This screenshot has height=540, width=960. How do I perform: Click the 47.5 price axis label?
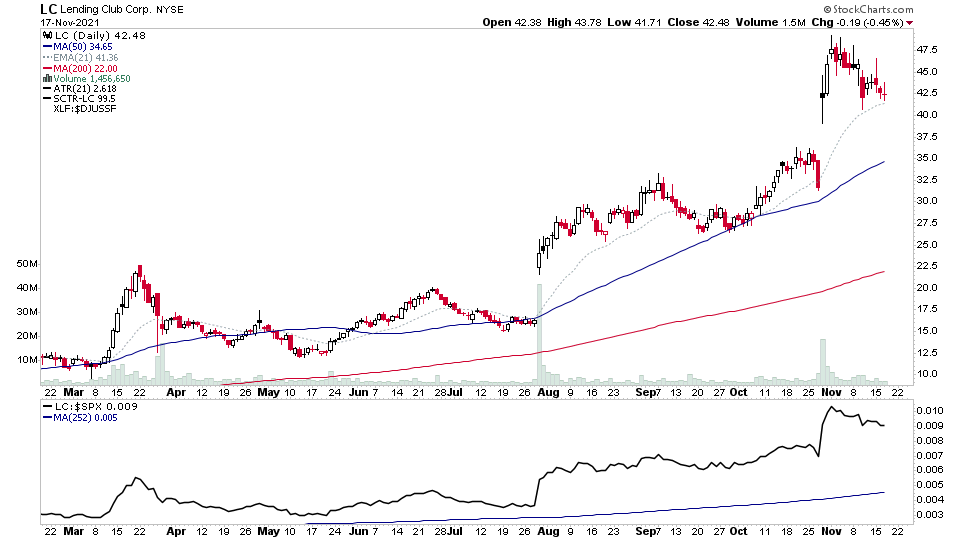[x=927, y=50]
